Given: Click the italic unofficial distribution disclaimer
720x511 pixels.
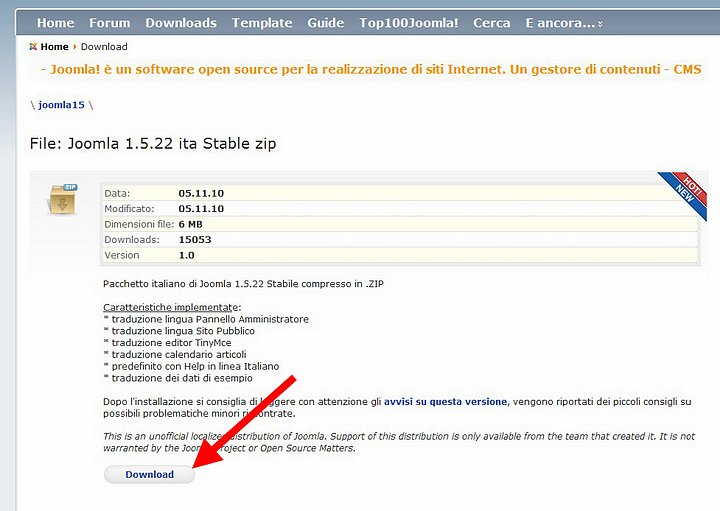Looking at the screenshot, I should point(399,442).
